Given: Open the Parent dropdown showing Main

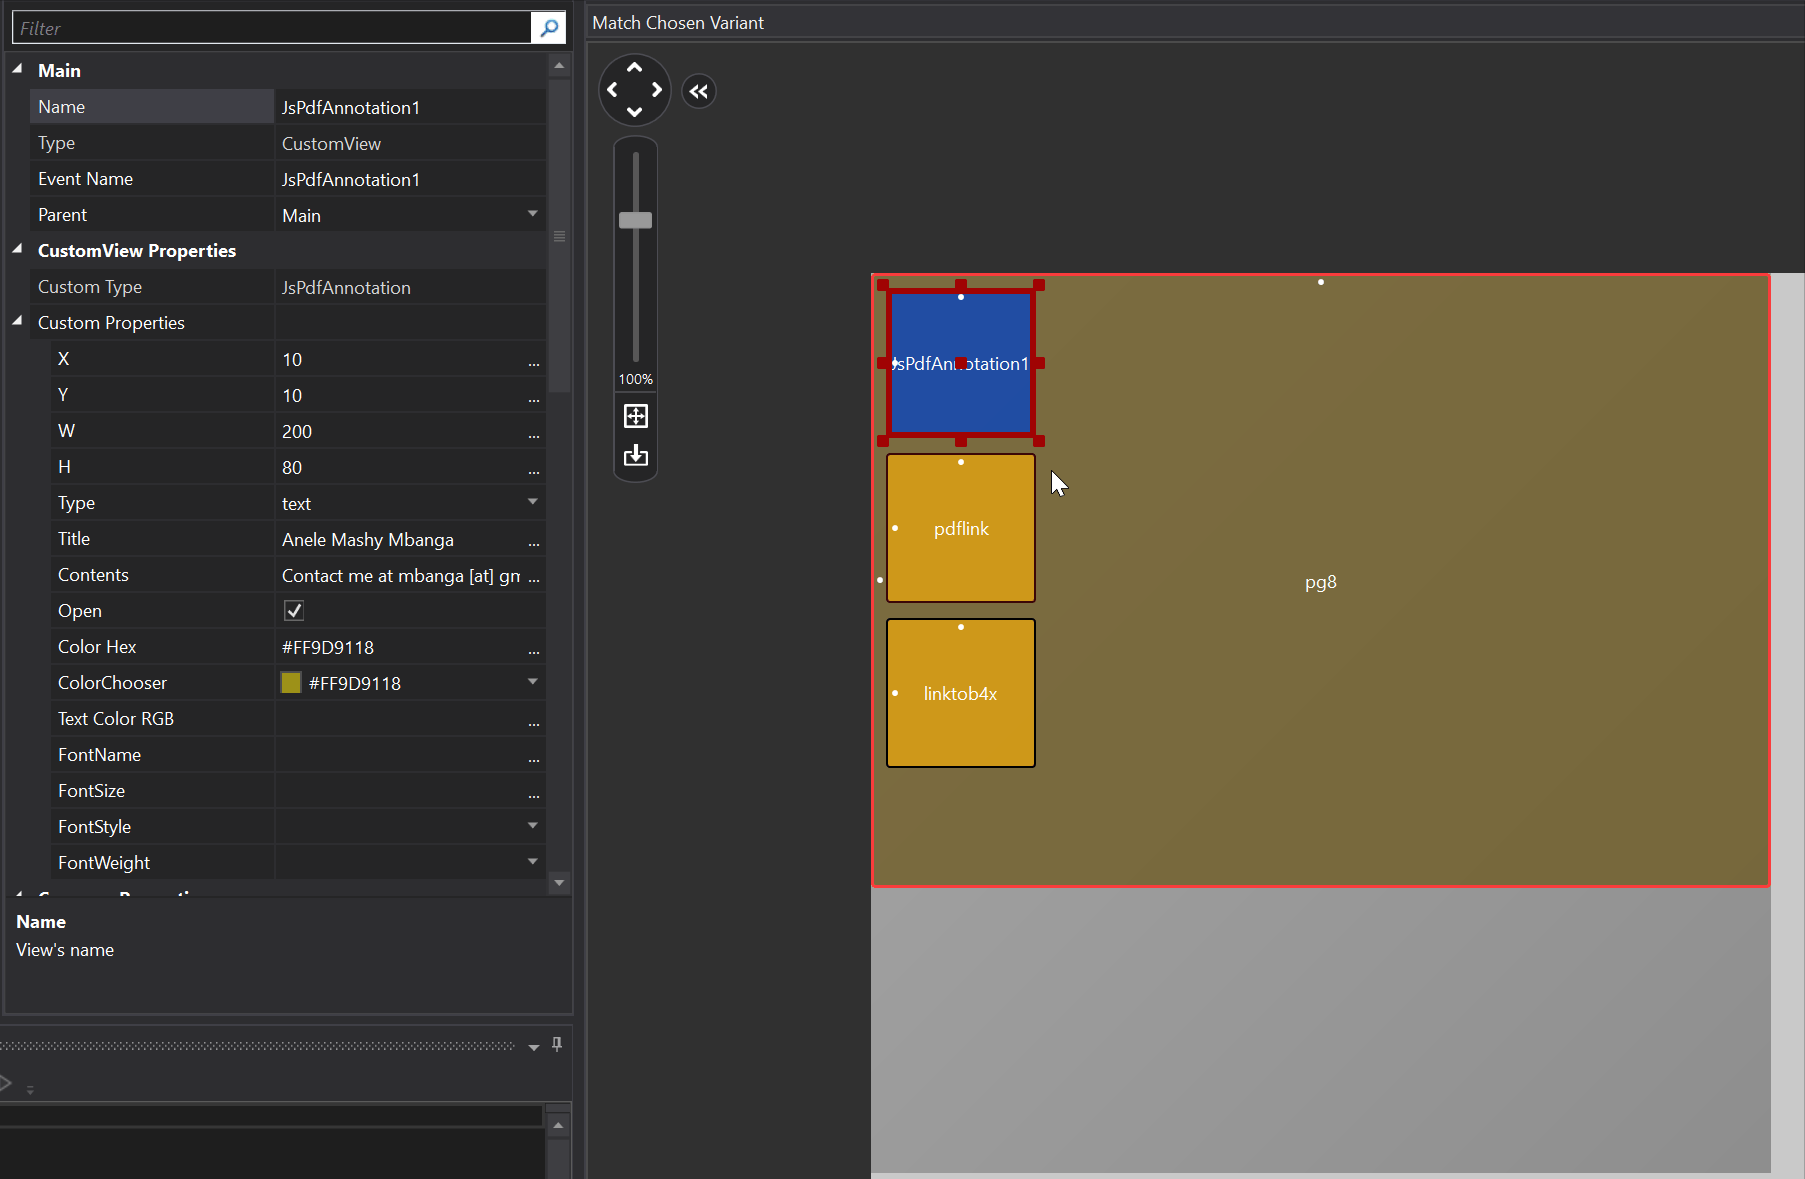Looking at the screenshot, I should tap(532, 214).
